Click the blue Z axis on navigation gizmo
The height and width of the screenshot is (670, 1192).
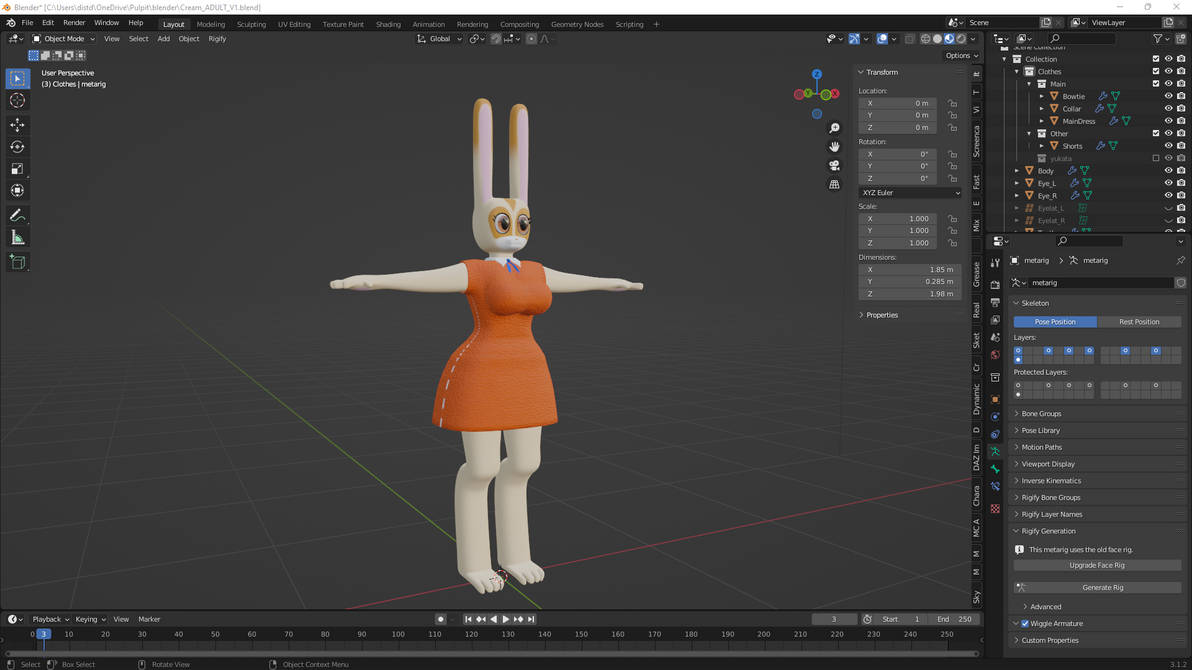[816, 75]
